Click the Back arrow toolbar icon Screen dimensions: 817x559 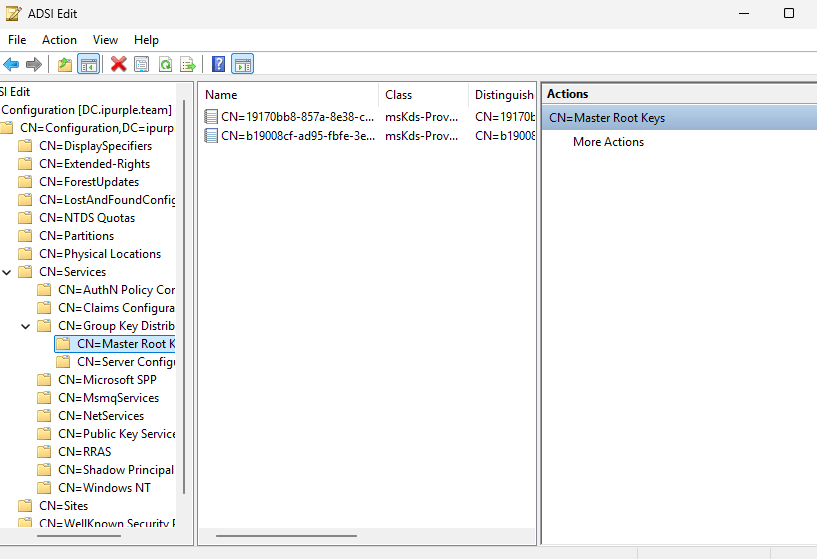[11, 64]
